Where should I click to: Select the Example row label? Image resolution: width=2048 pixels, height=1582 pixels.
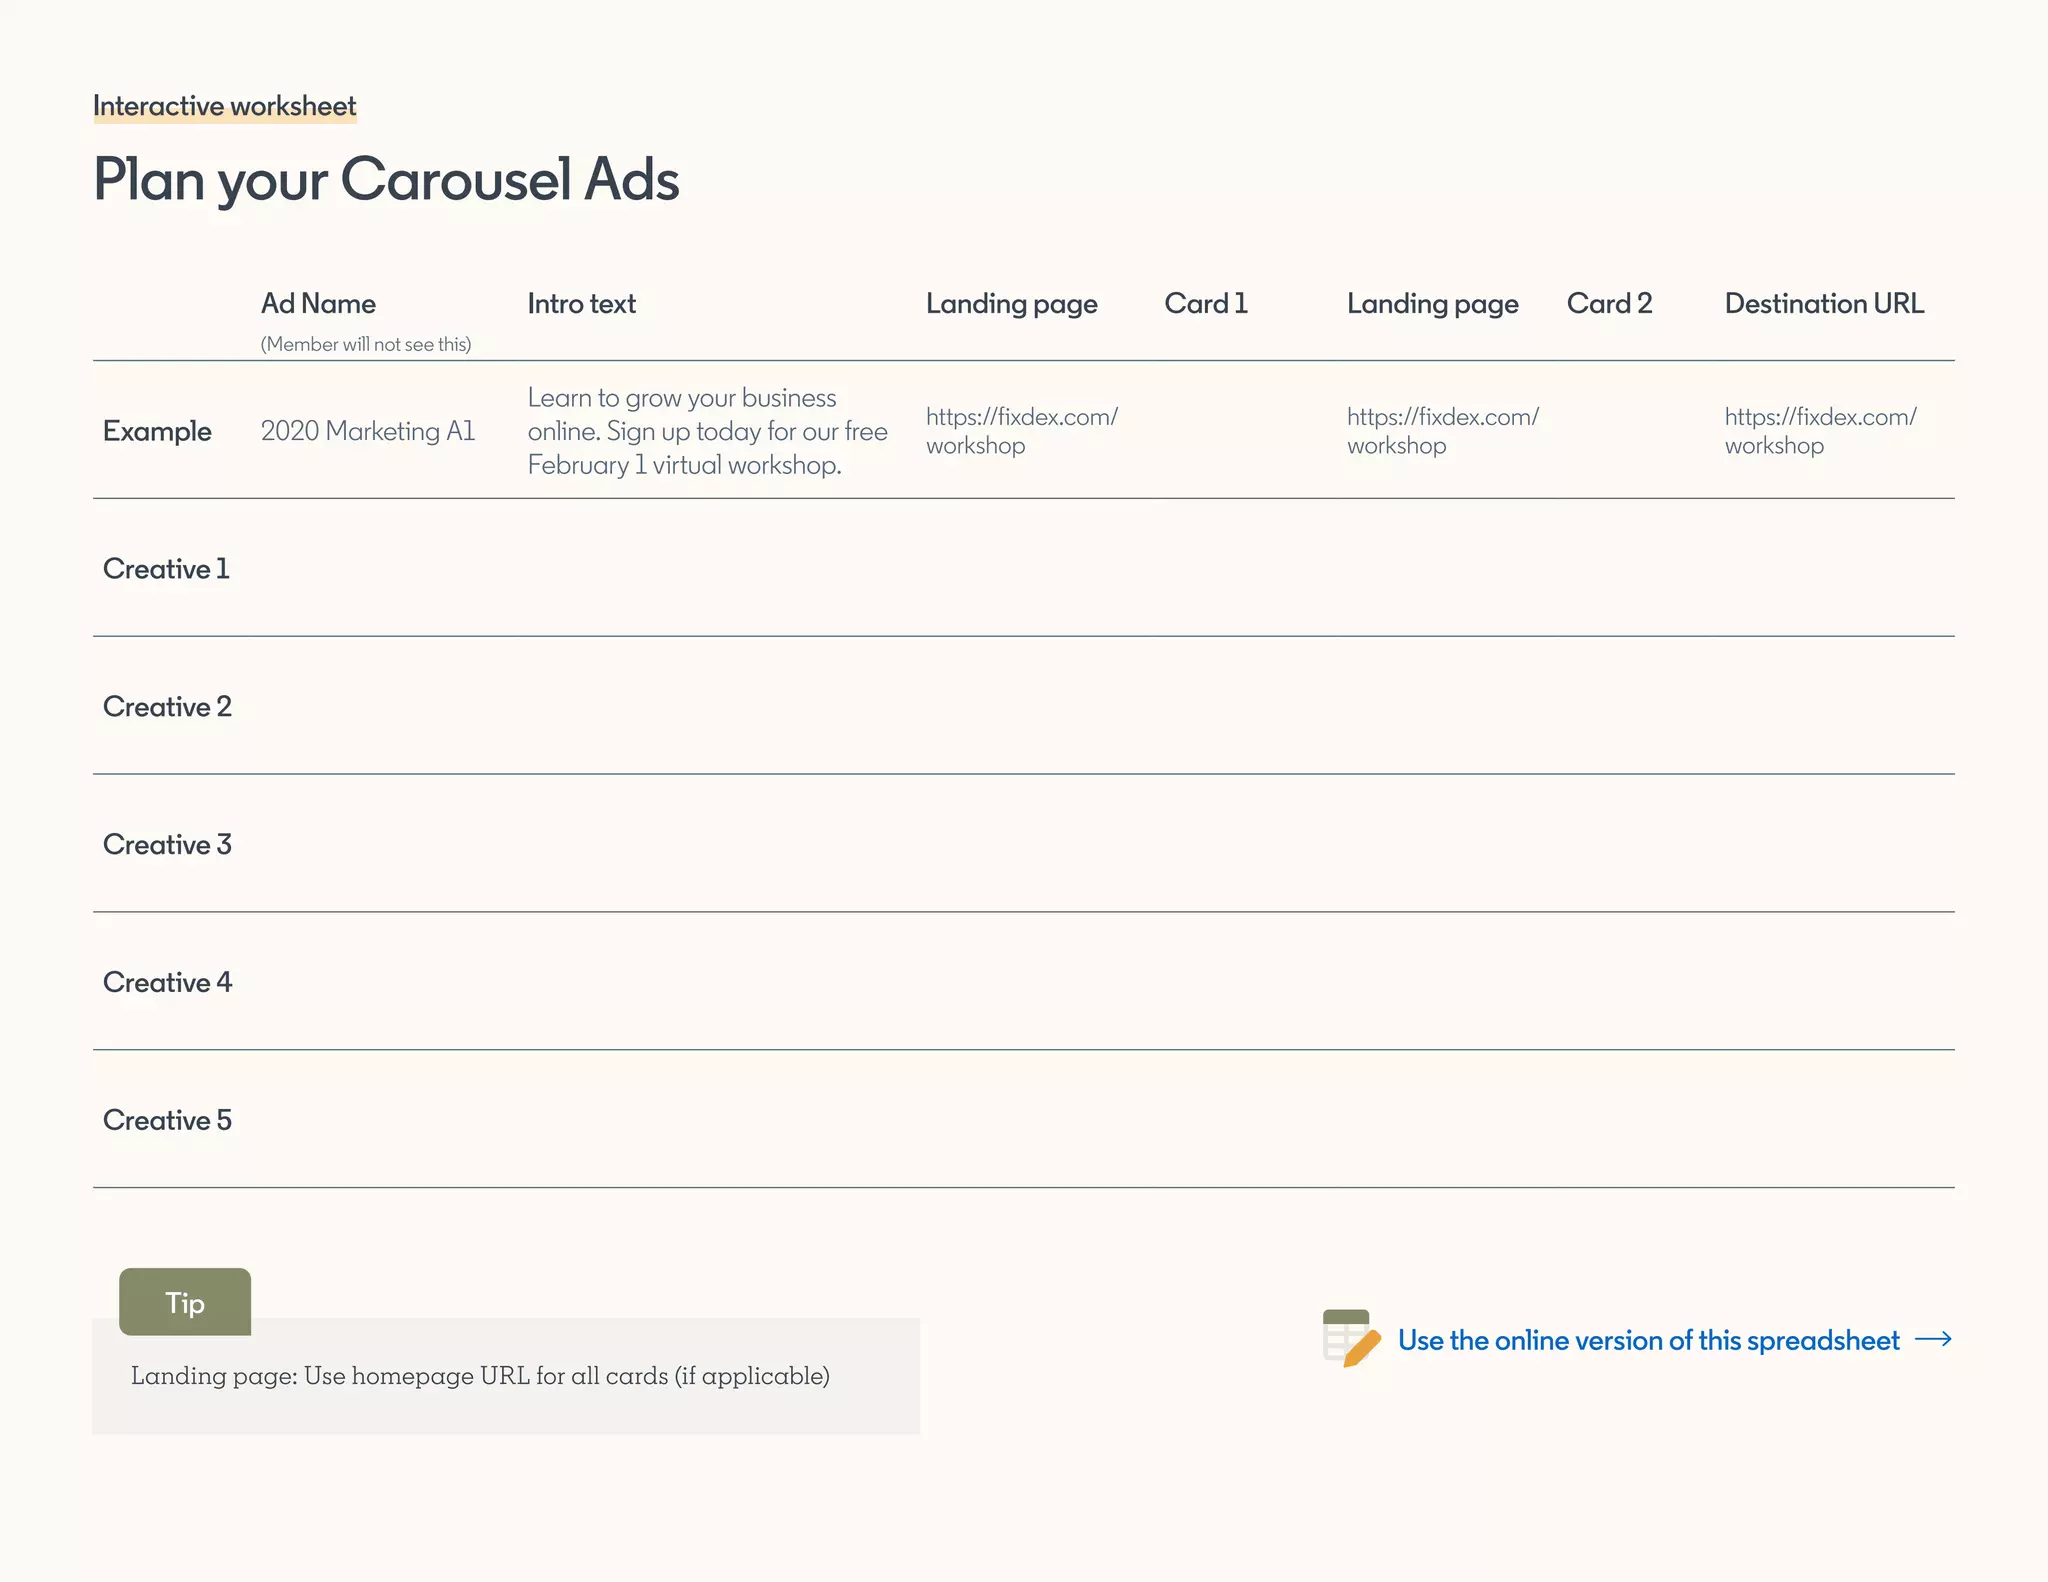tap(157, 431)
